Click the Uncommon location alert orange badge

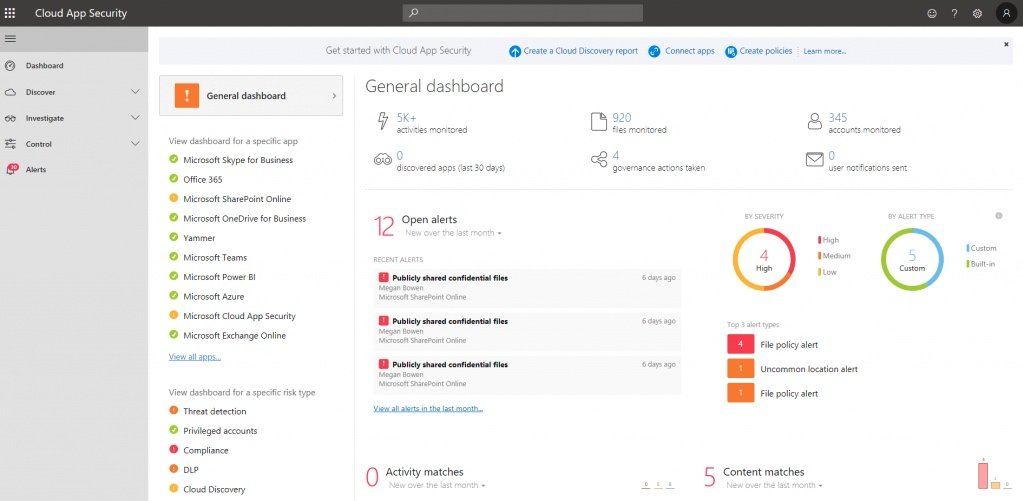click(741, 369)
